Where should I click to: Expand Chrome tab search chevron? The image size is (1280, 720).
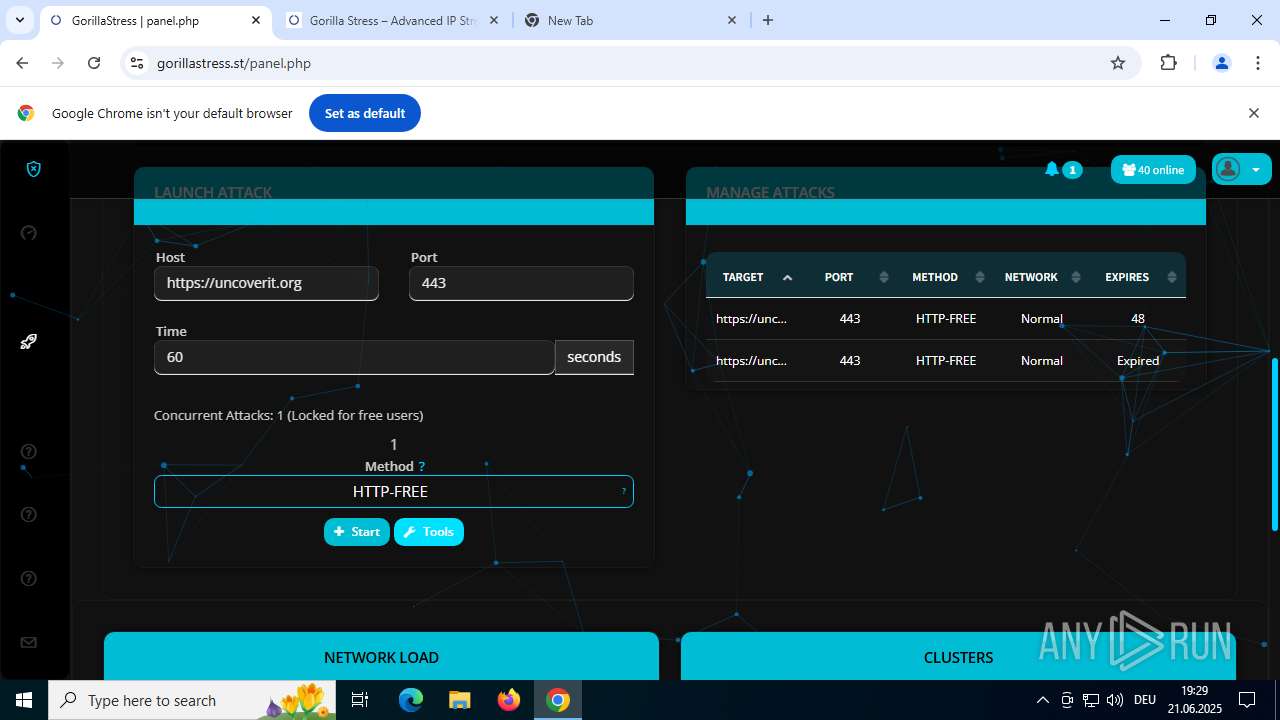tap(20, 20)
